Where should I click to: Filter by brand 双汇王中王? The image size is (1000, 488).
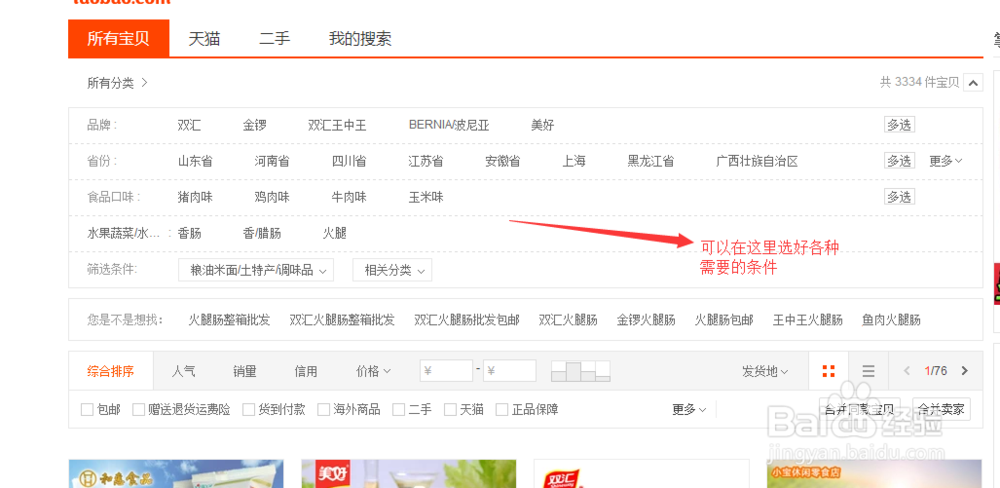coord(337,125)
